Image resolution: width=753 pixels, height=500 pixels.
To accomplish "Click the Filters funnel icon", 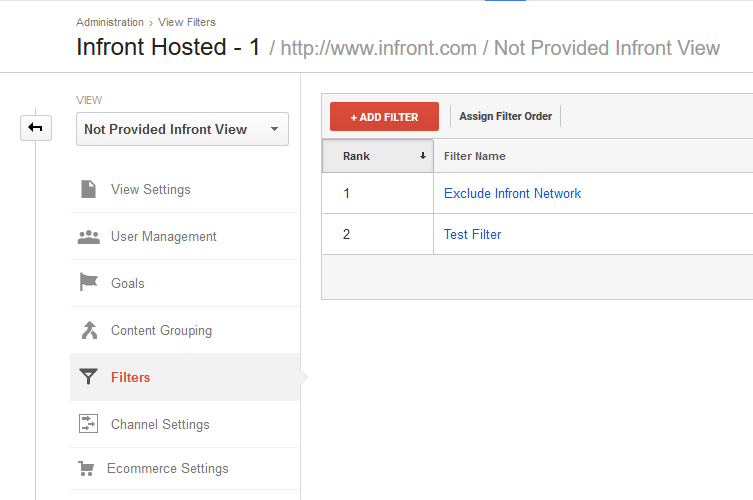I will [x=88, y=377].
